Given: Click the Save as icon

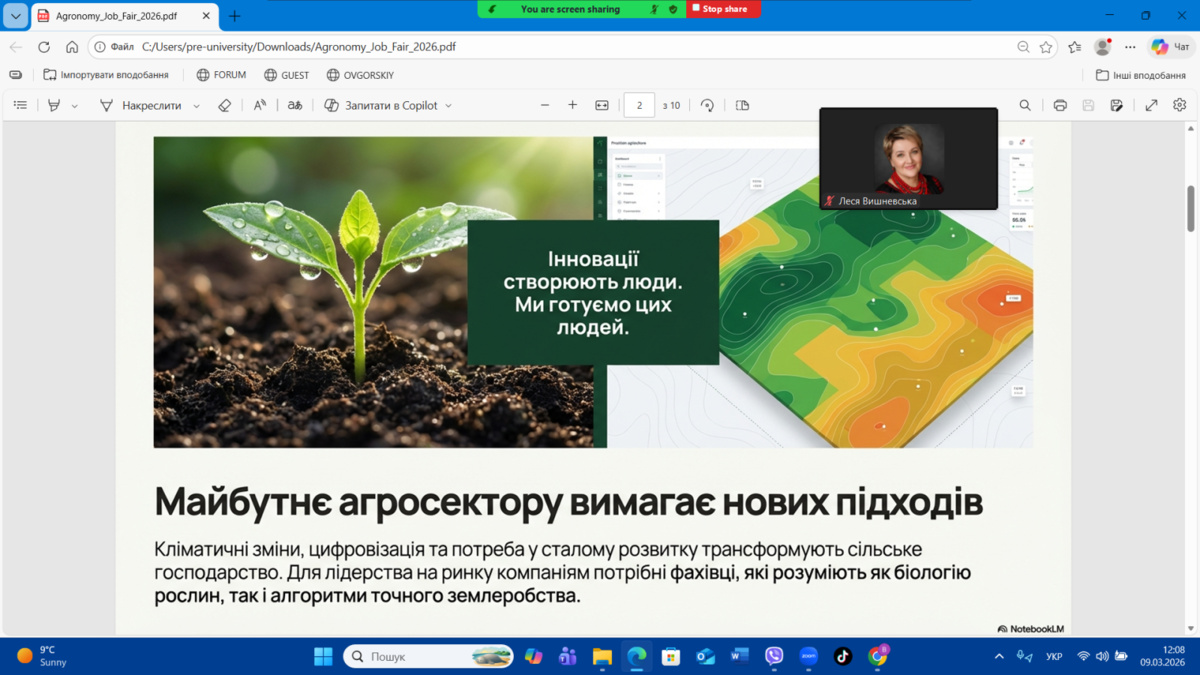Looking at the screenshot, I should coord(1117,105).
